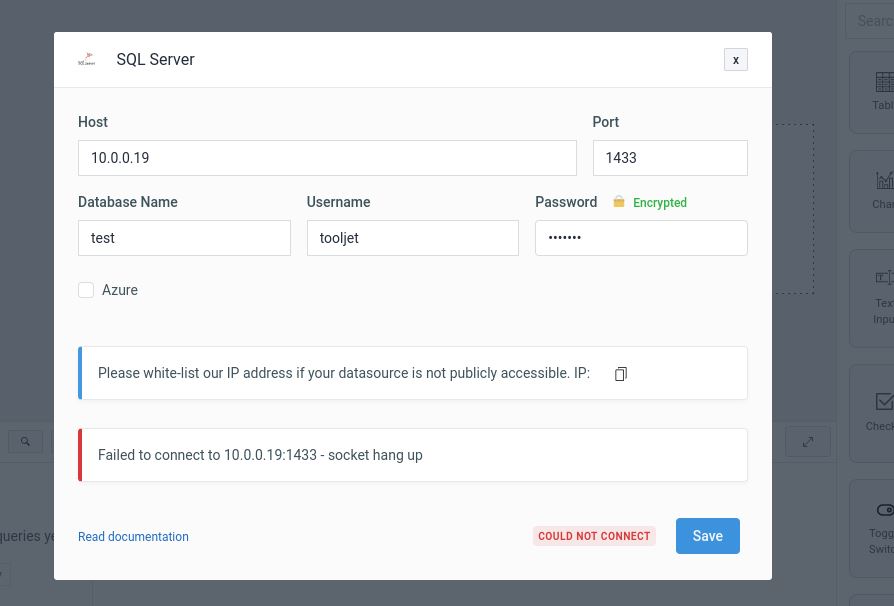
Task: Focus the Username field
Action: (412, 238)
